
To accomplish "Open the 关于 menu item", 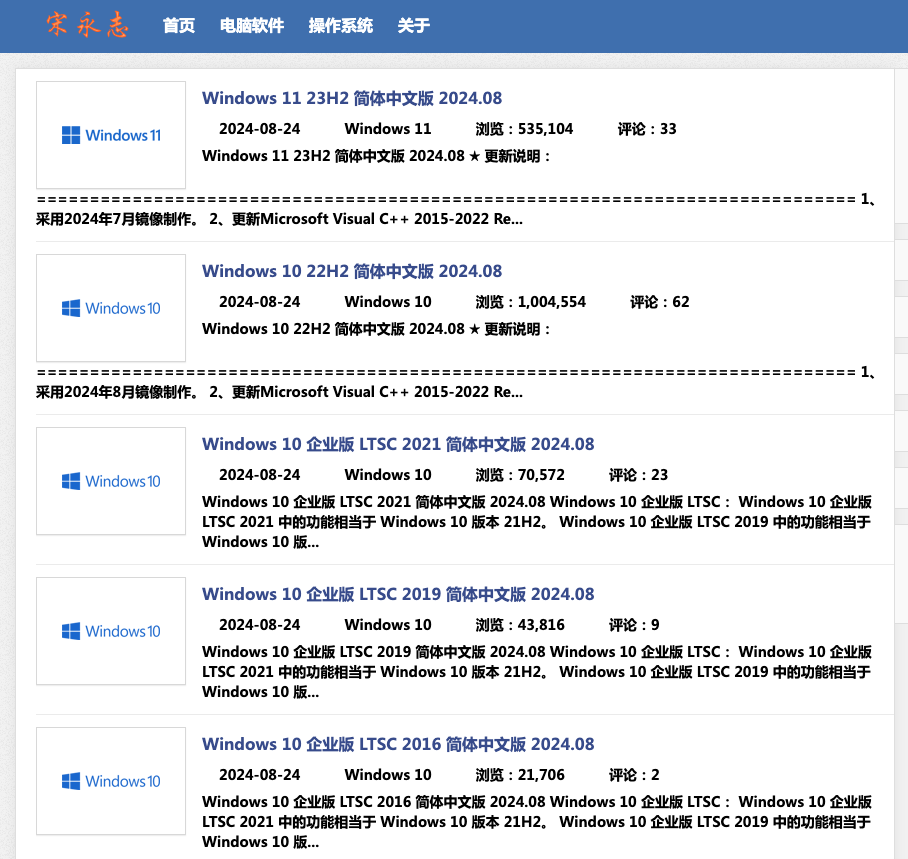I will [413, 25].
